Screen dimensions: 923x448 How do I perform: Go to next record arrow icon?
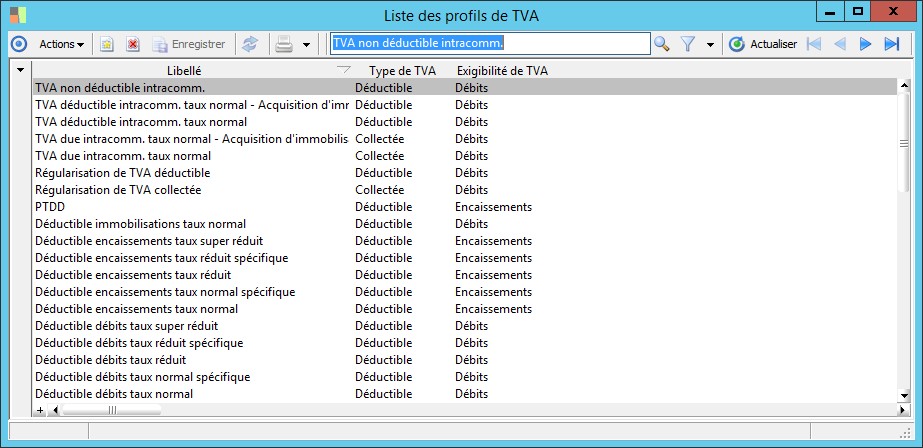pos(865,44)
